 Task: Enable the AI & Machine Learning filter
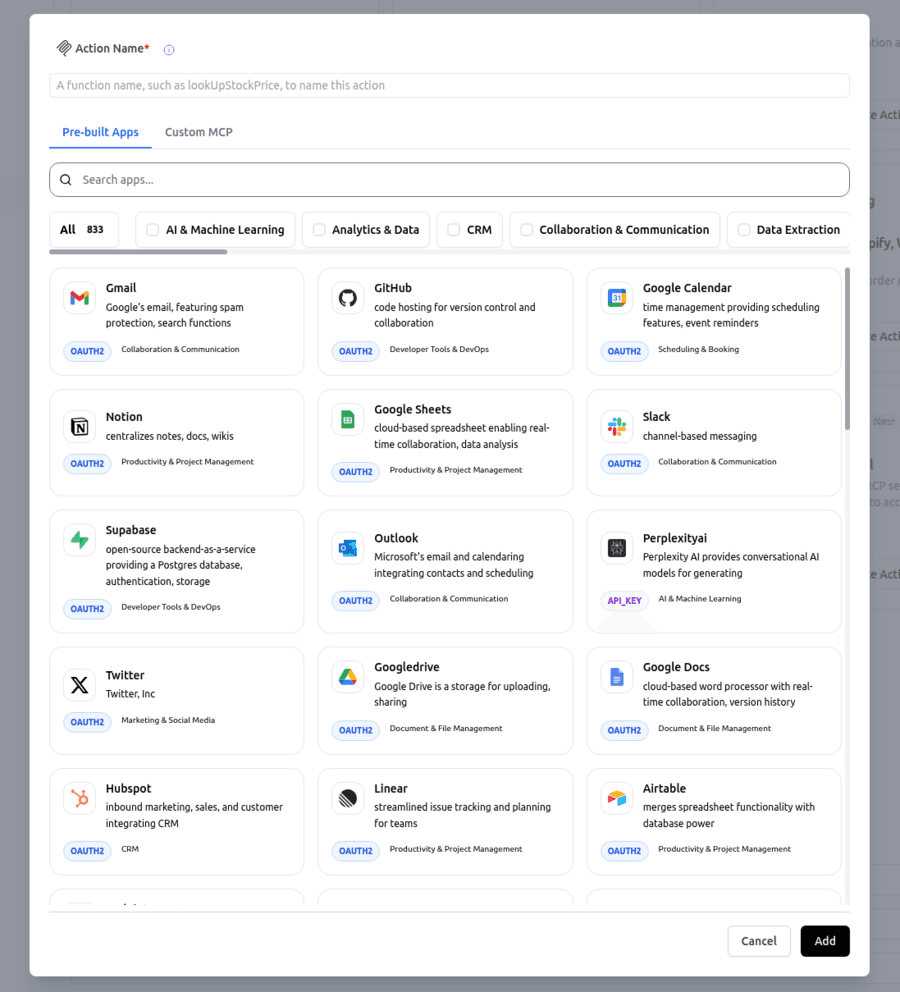[x=151, y=229]
